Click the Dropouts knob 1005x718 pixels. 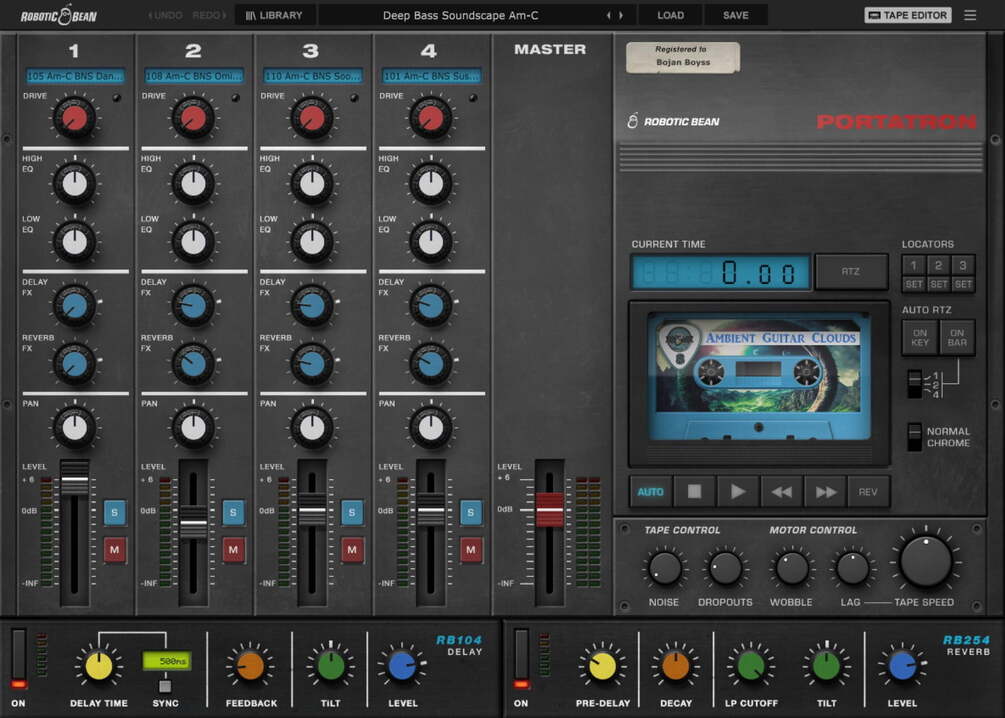click(726, 568)
